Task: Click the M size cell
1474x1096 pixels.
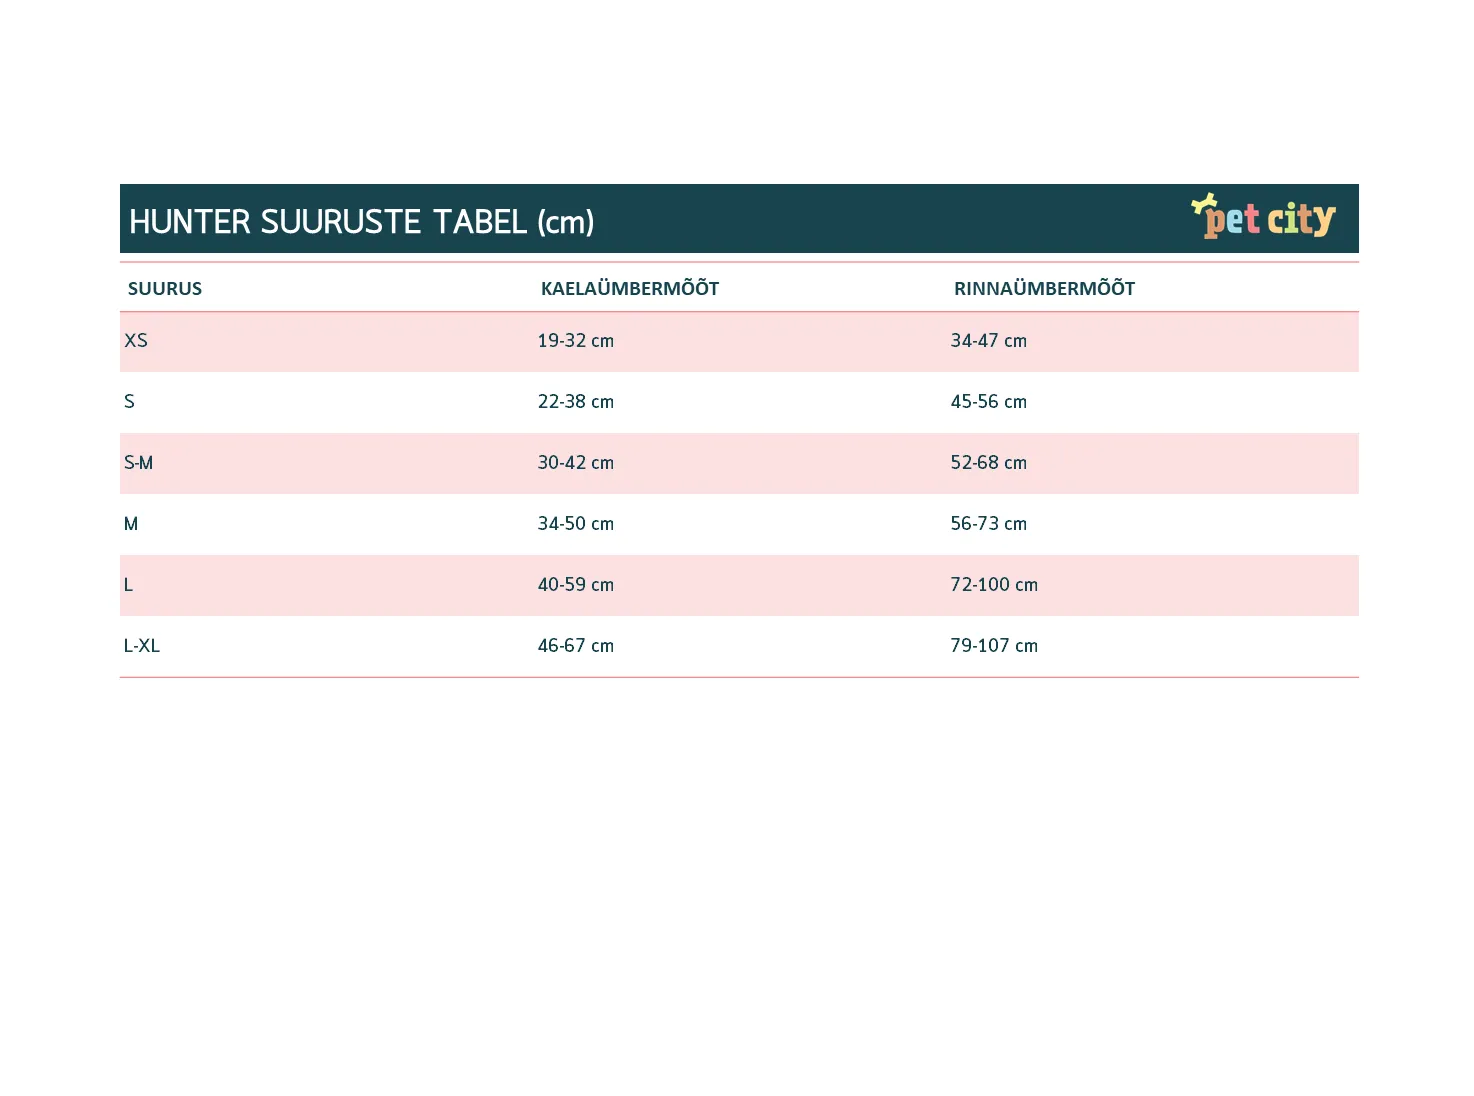Action: pos(131,524)
